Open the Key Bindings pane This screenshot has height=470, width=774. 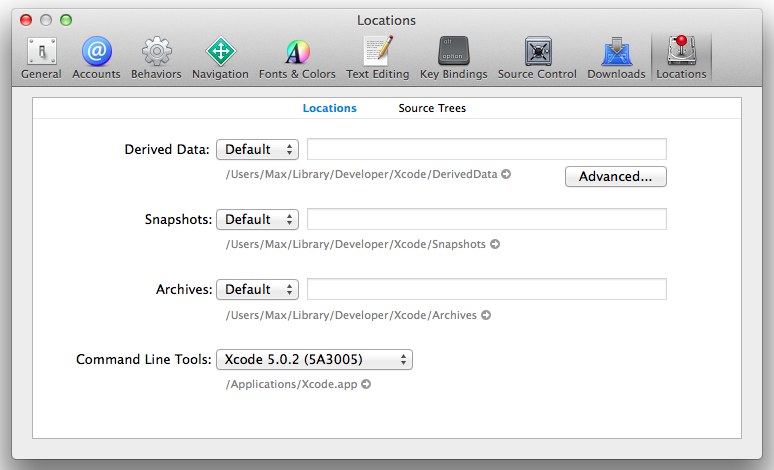[x=454, y=57]
